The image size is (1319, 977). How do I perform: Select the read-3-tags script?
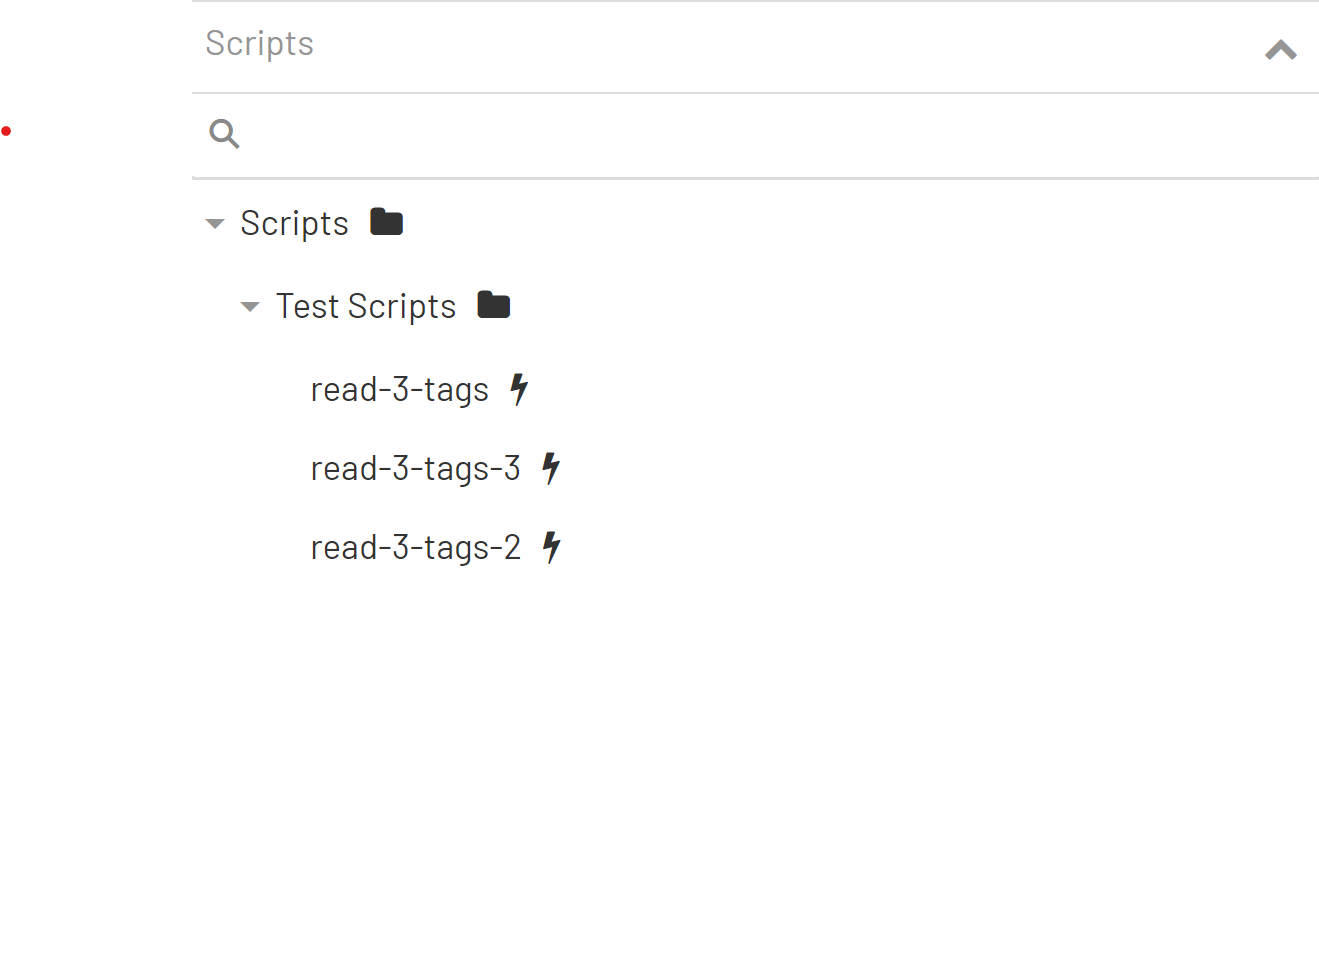tap(400, 389)
